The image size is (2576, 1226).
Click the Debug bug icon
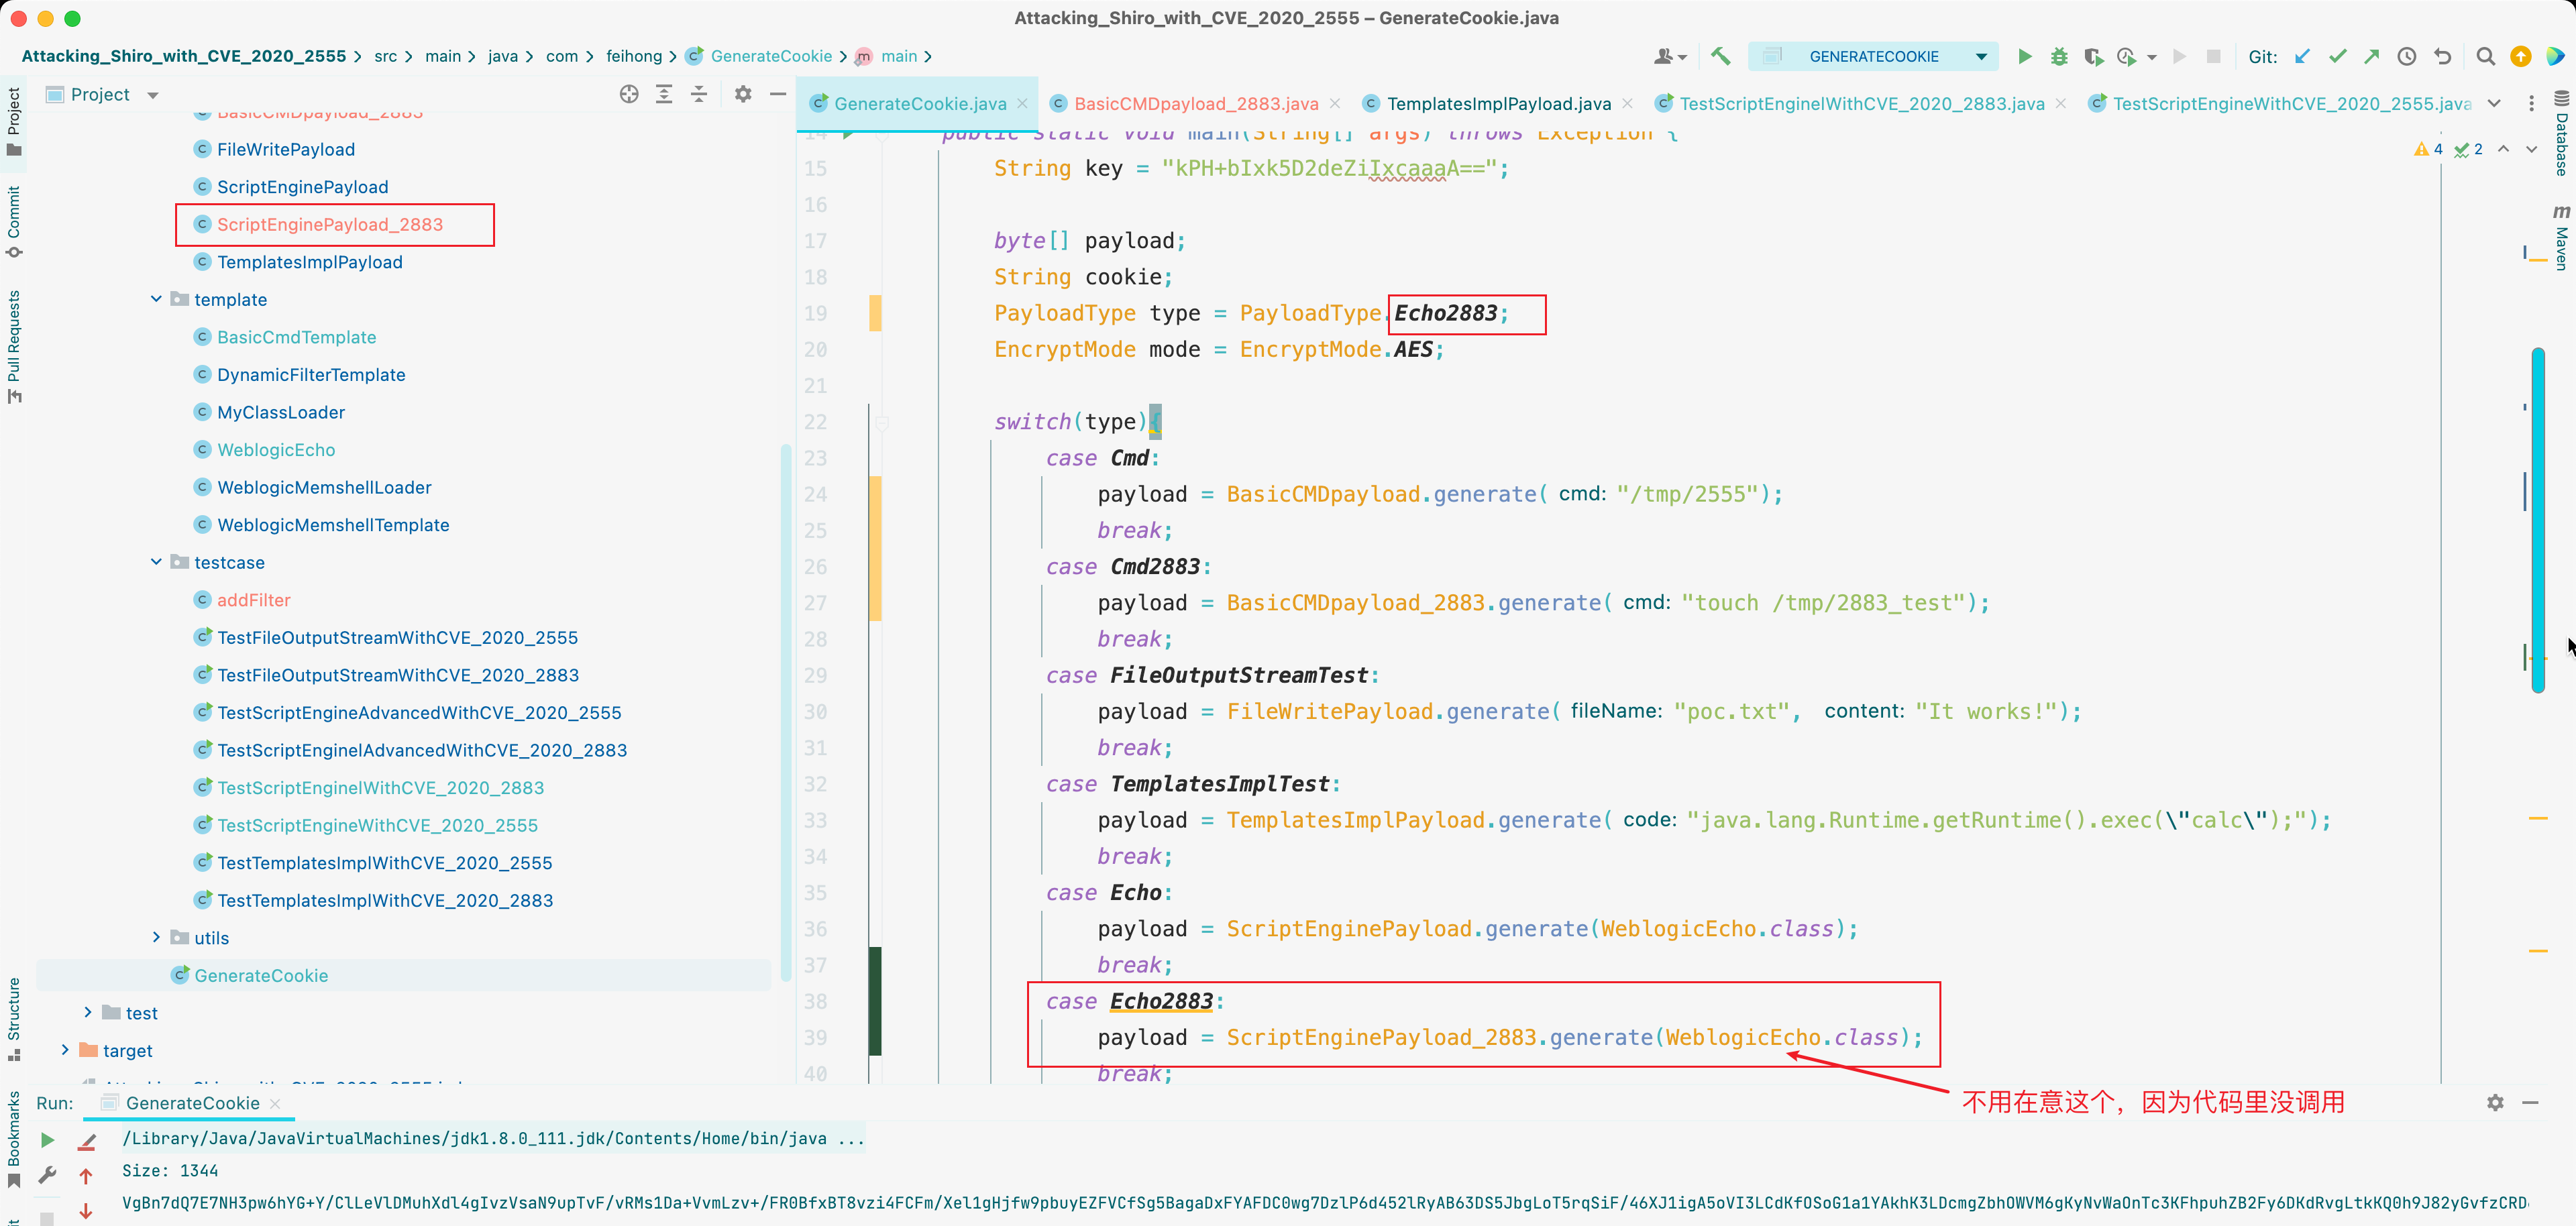coord(2058,56)
